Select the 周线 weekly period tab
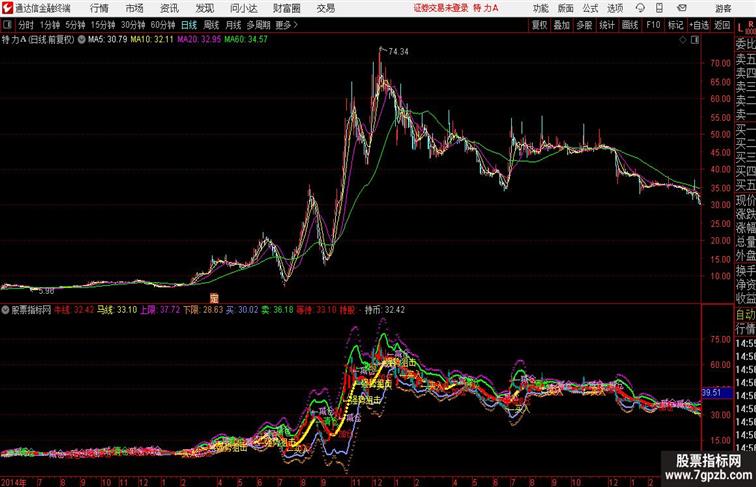This screenshot has width=756, height=487. click(211, 25)
